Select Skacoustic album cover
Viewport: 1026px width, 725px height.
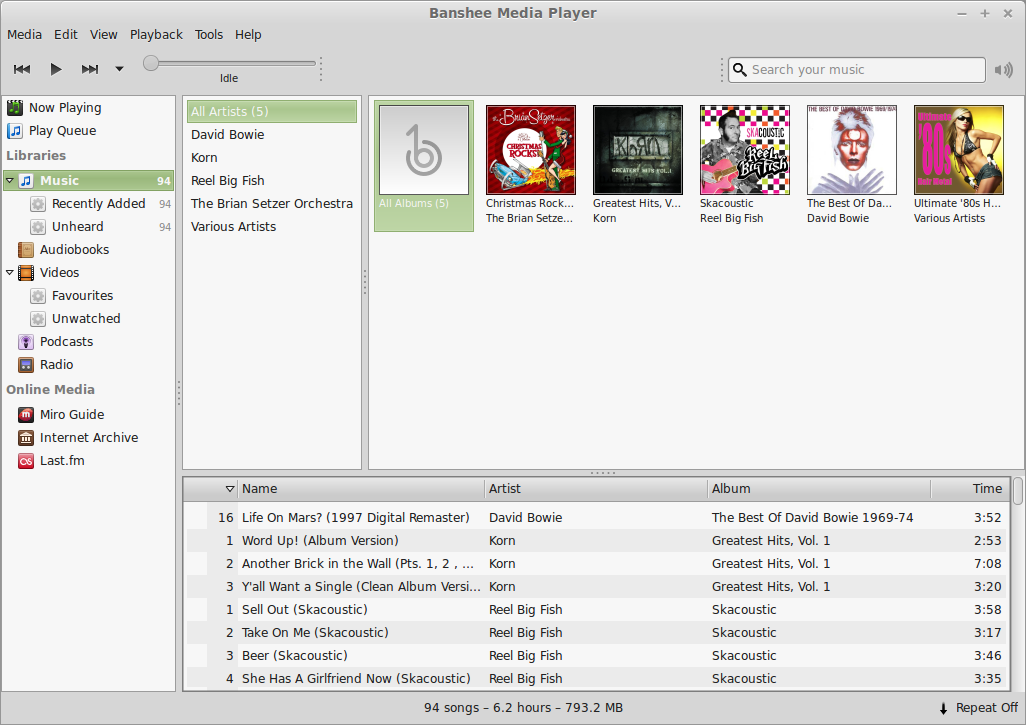745,150
